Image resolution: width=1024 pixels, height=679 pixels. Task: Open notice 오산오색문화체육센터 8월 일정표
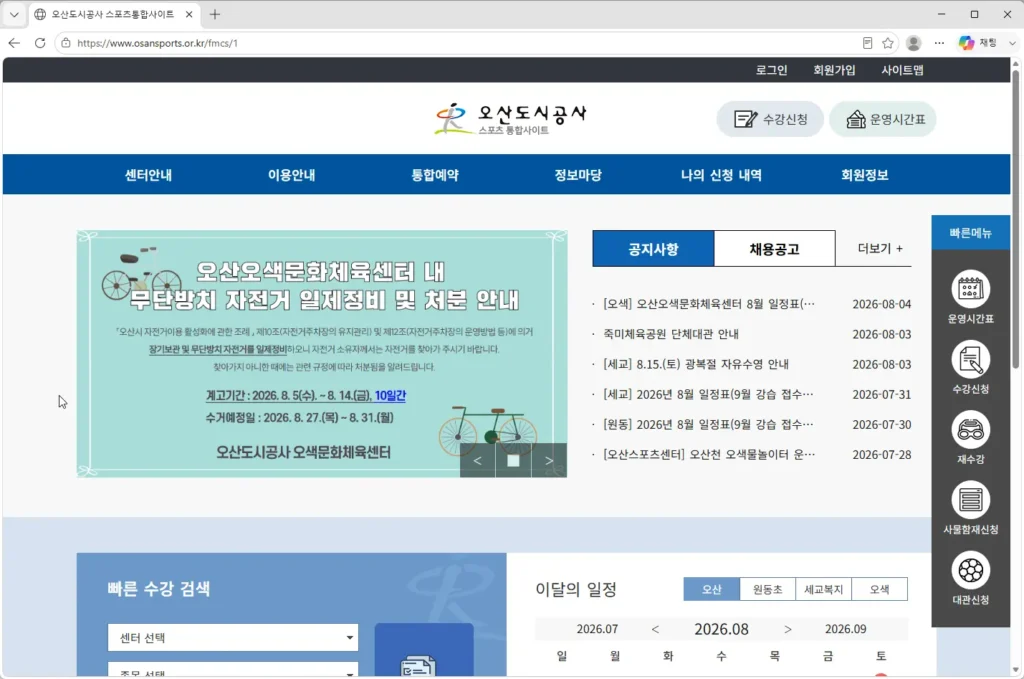709,304
